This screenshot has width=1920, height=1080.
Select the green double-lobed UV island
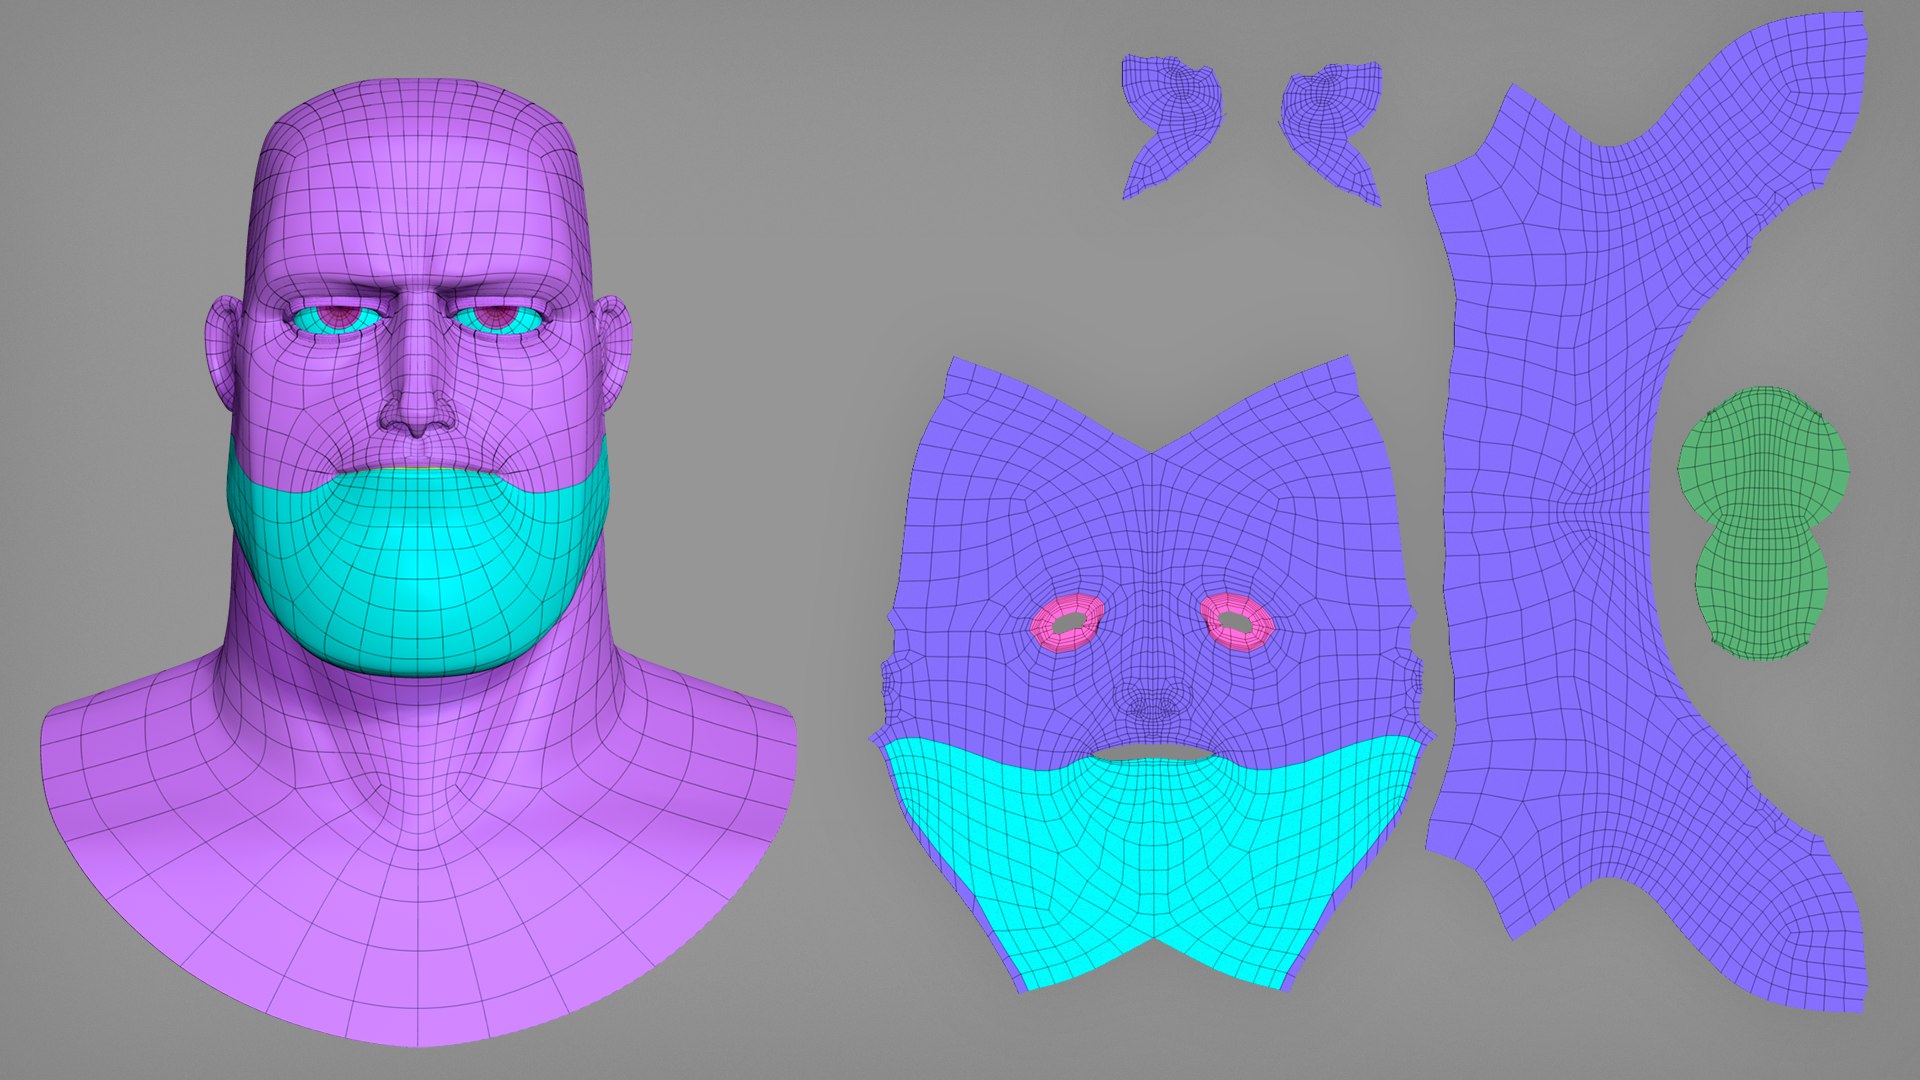1762,523
